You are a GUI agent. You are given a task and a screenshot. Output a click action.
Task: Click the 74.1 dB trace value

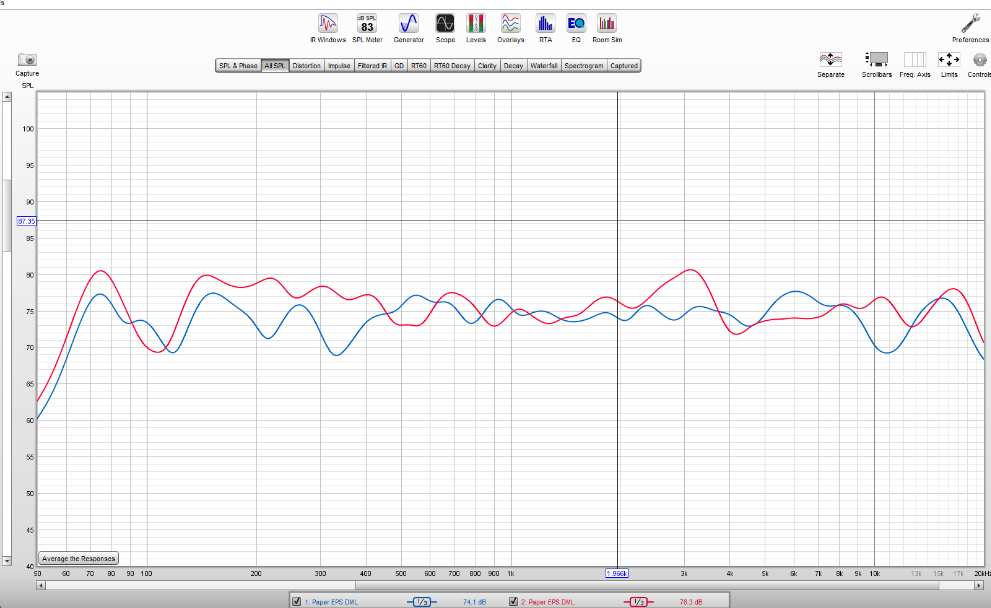point(474,602)
